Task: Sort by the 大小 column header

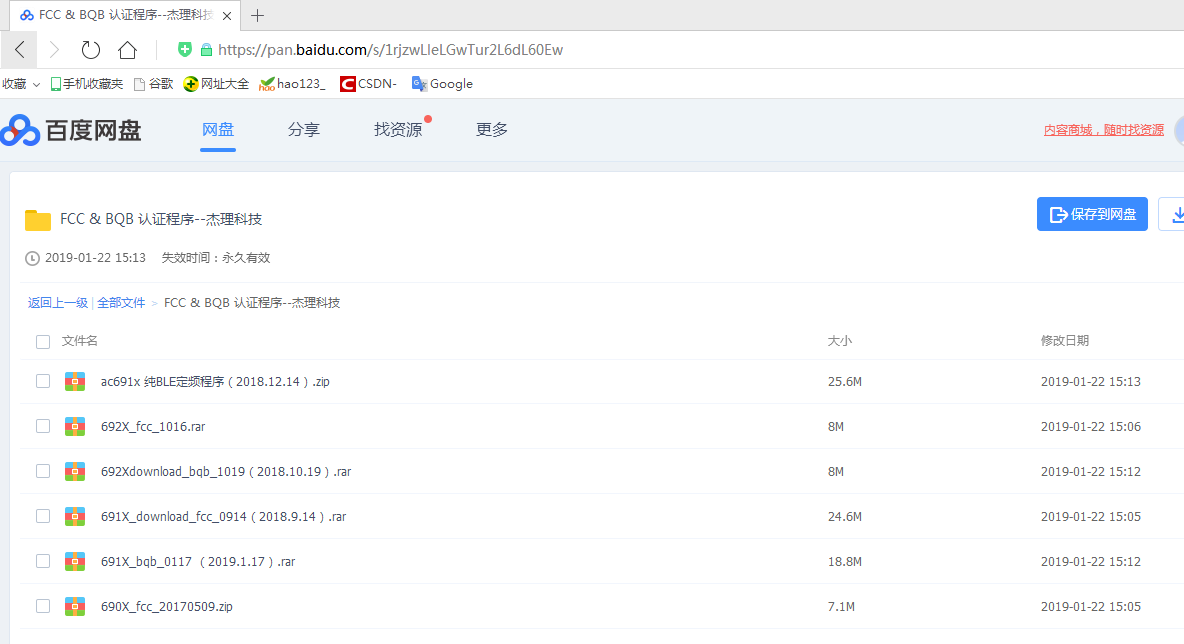Action: 840,341
